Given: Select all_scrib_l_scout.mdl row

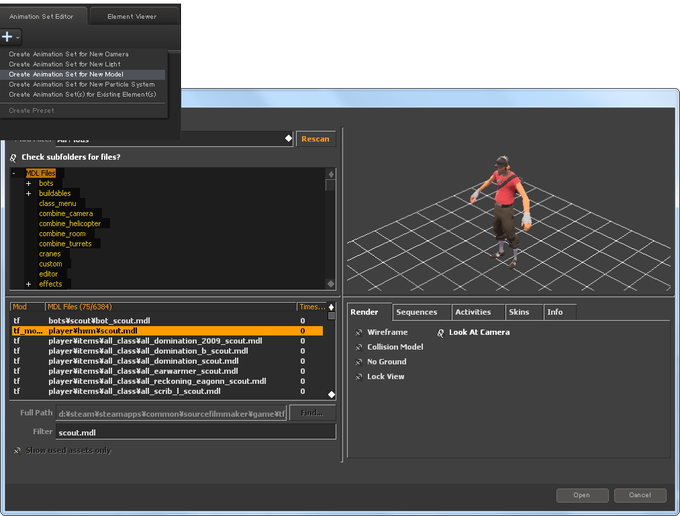Looking at the screenshot, I should point(167,391).
